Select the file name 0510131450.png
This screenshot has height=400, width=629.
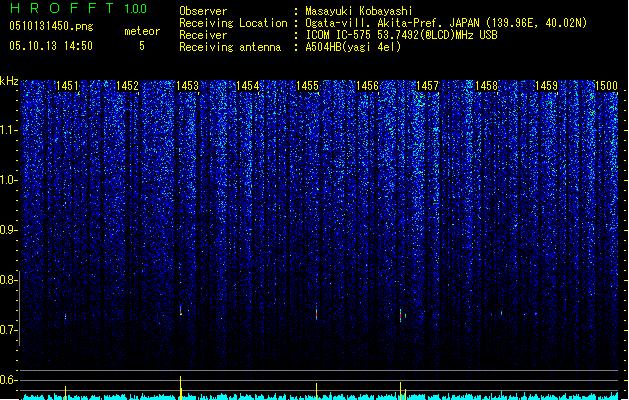pos(51,26)
